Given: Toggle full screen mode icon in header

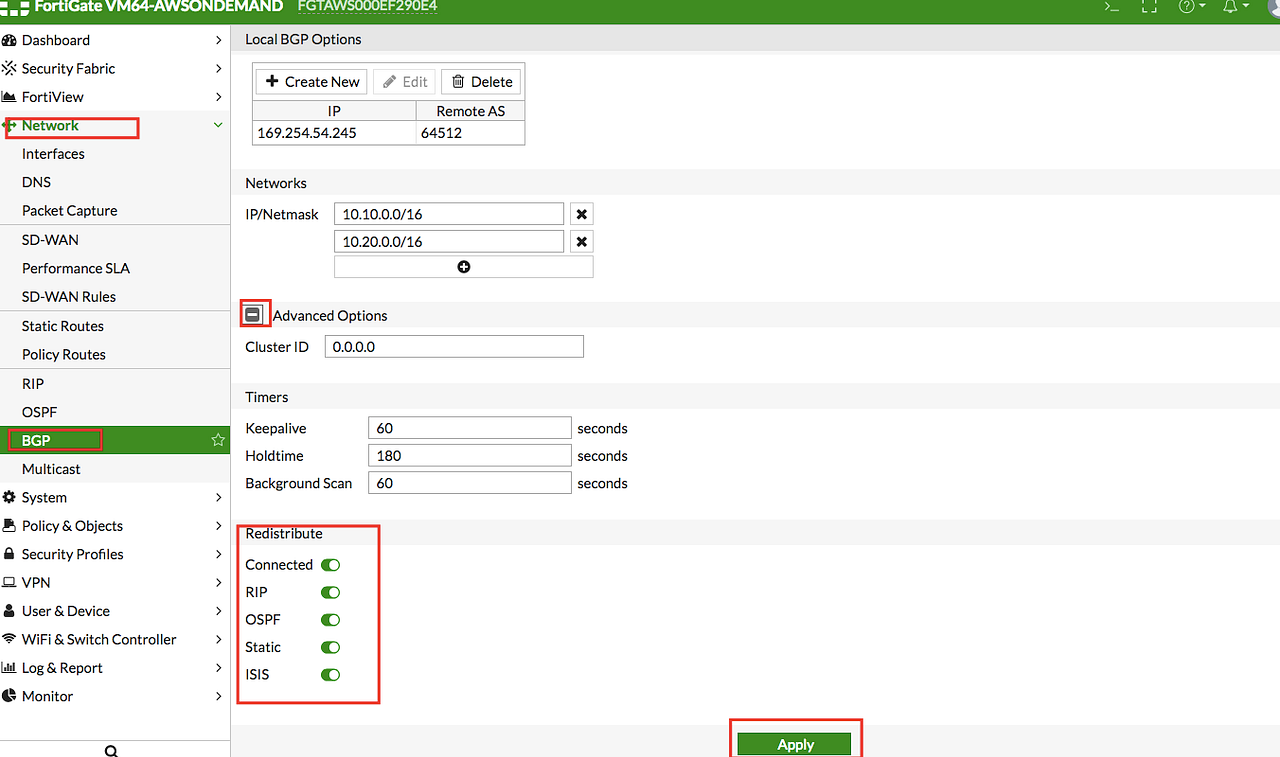Looking at the screenshot, I should [x=1149, y=6].
